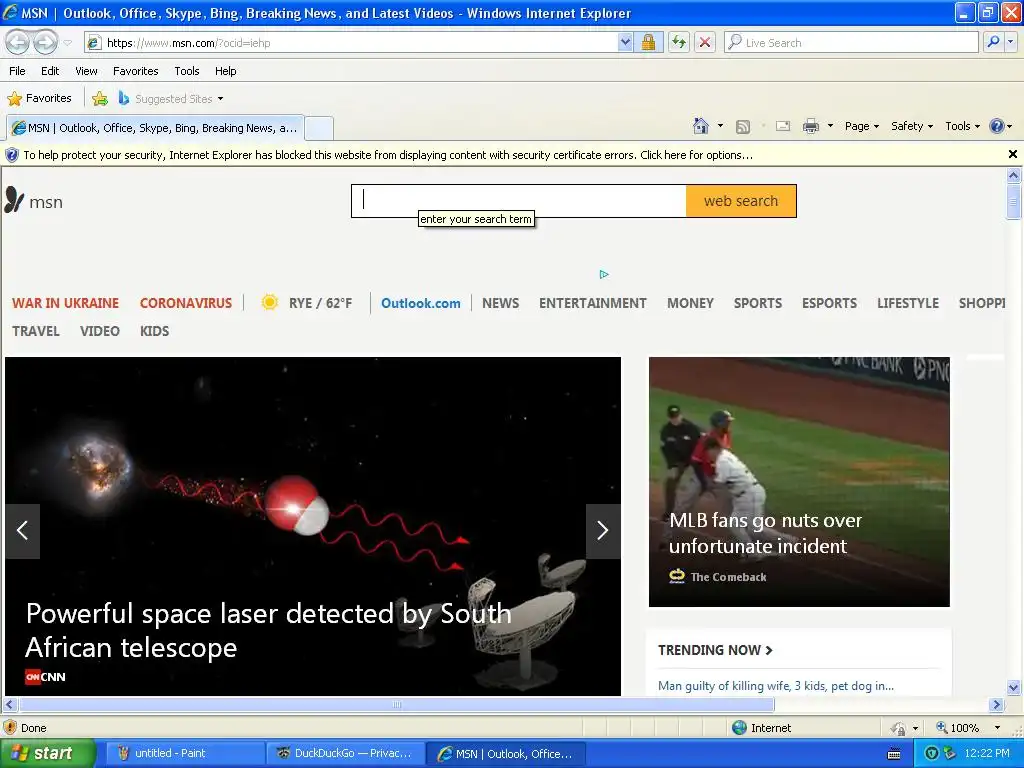The image size is (1024, 768).
Task: Open the KIDS section link
Action: tap(154, 331)
